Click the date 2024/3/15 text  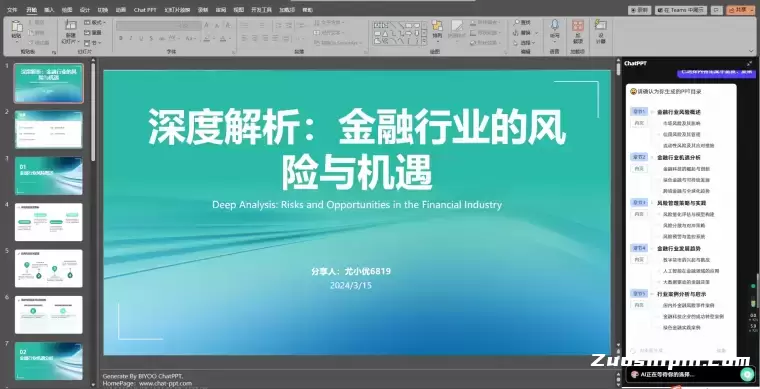[351, 285]
